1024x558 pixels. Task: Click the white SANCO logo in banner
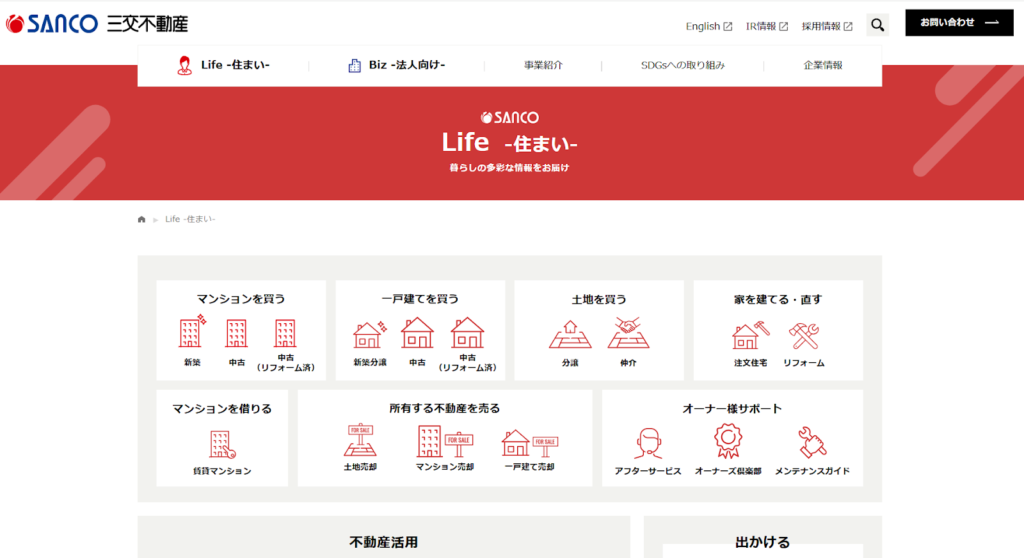click(x=509, y=118)
